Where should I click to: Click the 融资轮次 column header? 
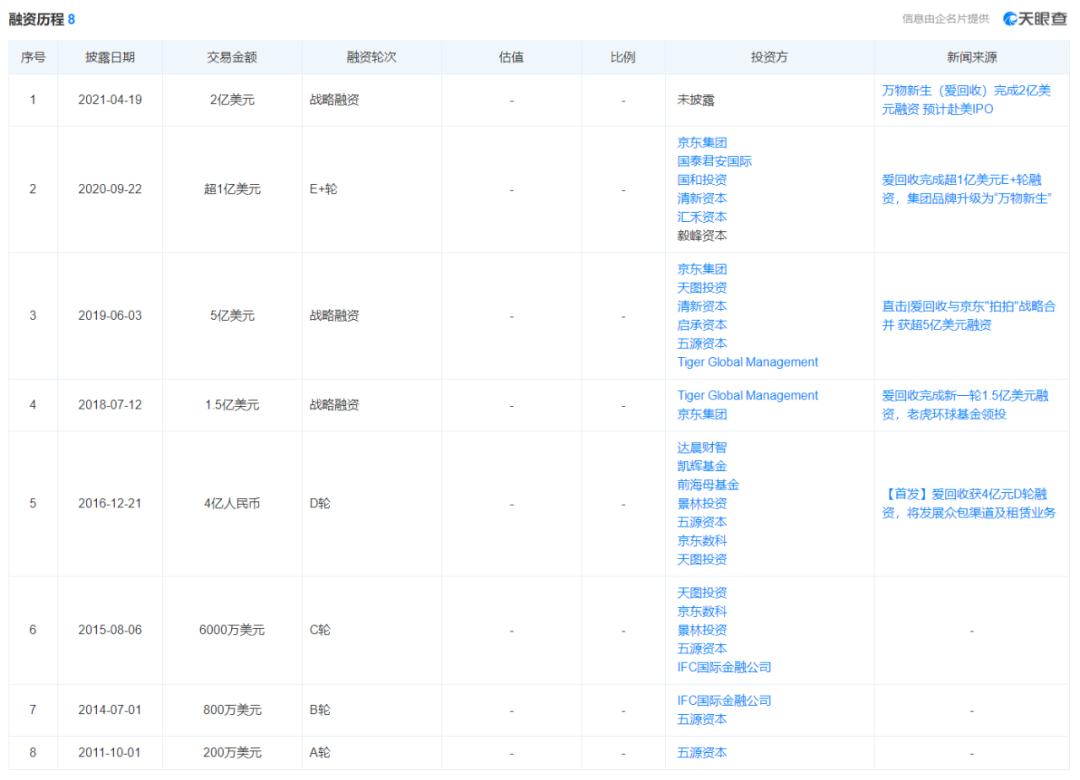tap(372, 58)
